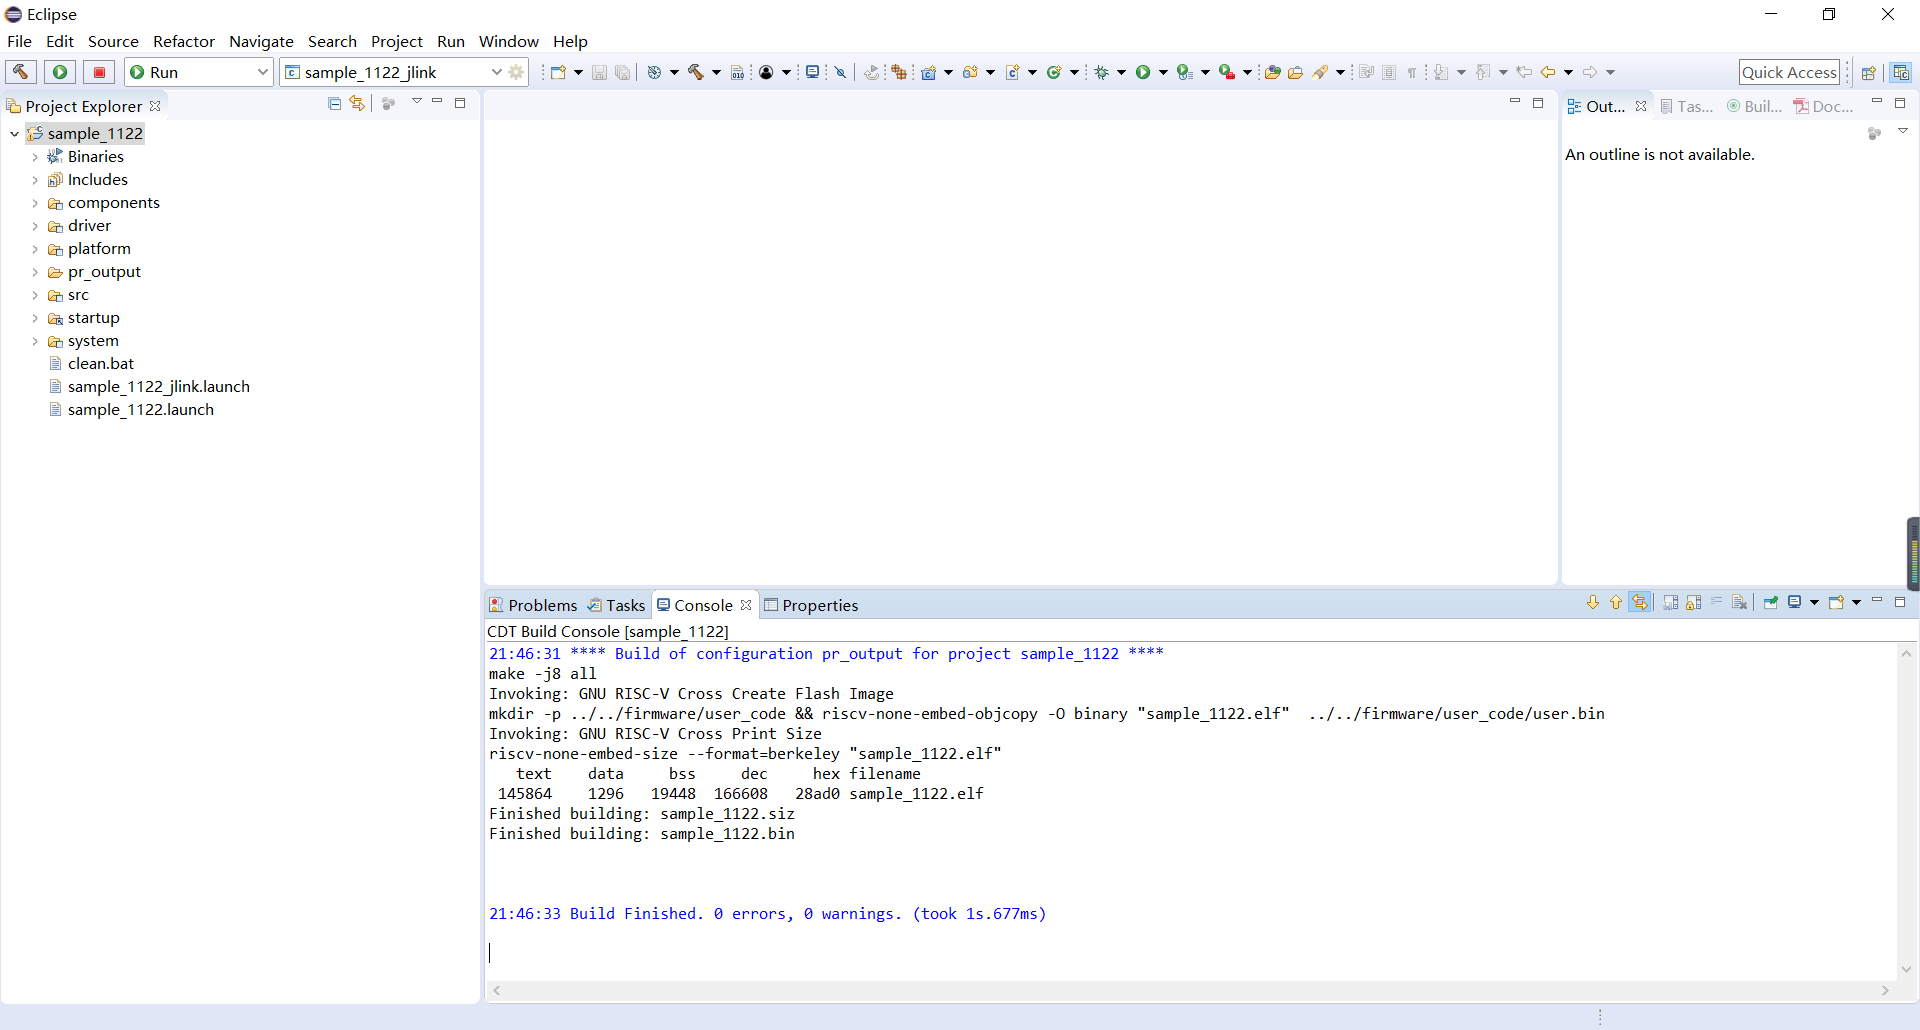Click the Open Perspective icon

(x=1868, y=72)
